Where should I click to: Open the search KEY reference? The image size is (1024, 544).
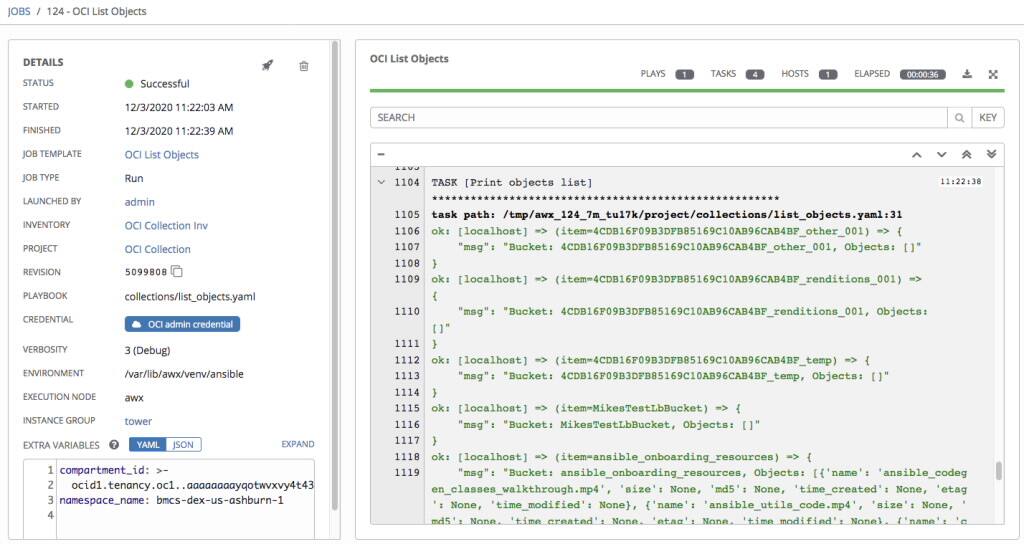(x=987, y=118)
